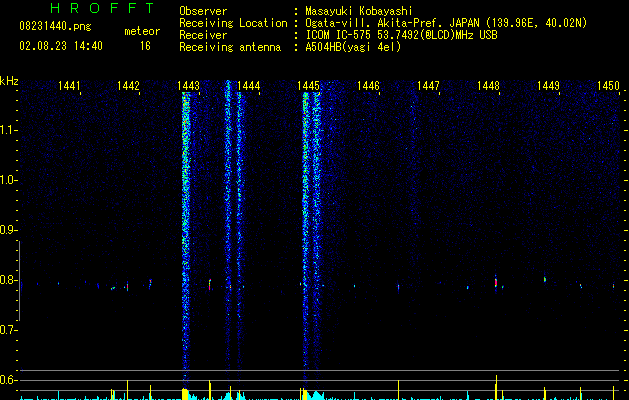
Task: Click the timestamp 02.08.23 14:40
Action: [x=61, y=46]
